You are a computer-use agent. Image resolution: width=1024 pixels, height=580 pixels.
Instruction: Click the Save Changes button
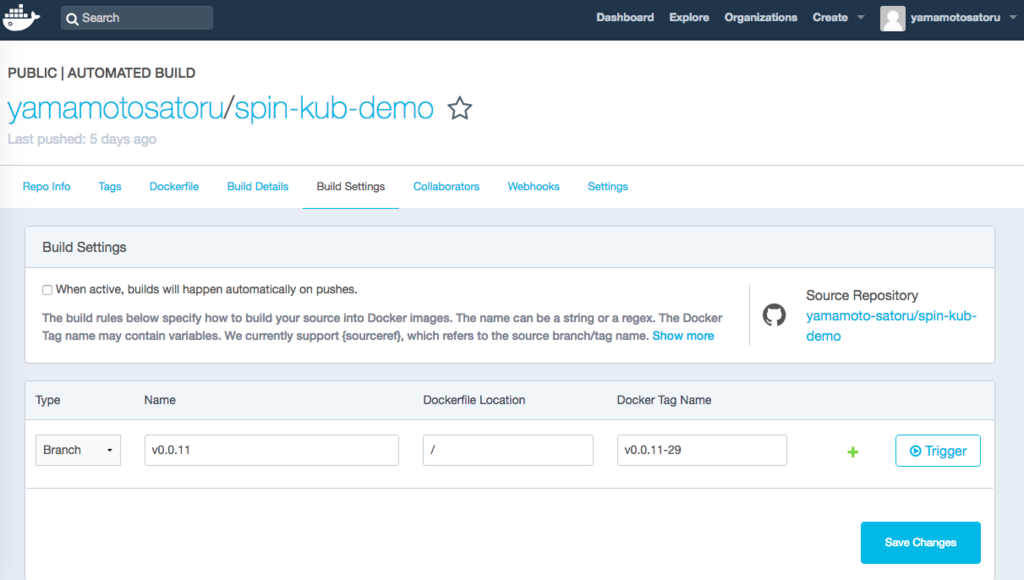(x=920, y=543)
